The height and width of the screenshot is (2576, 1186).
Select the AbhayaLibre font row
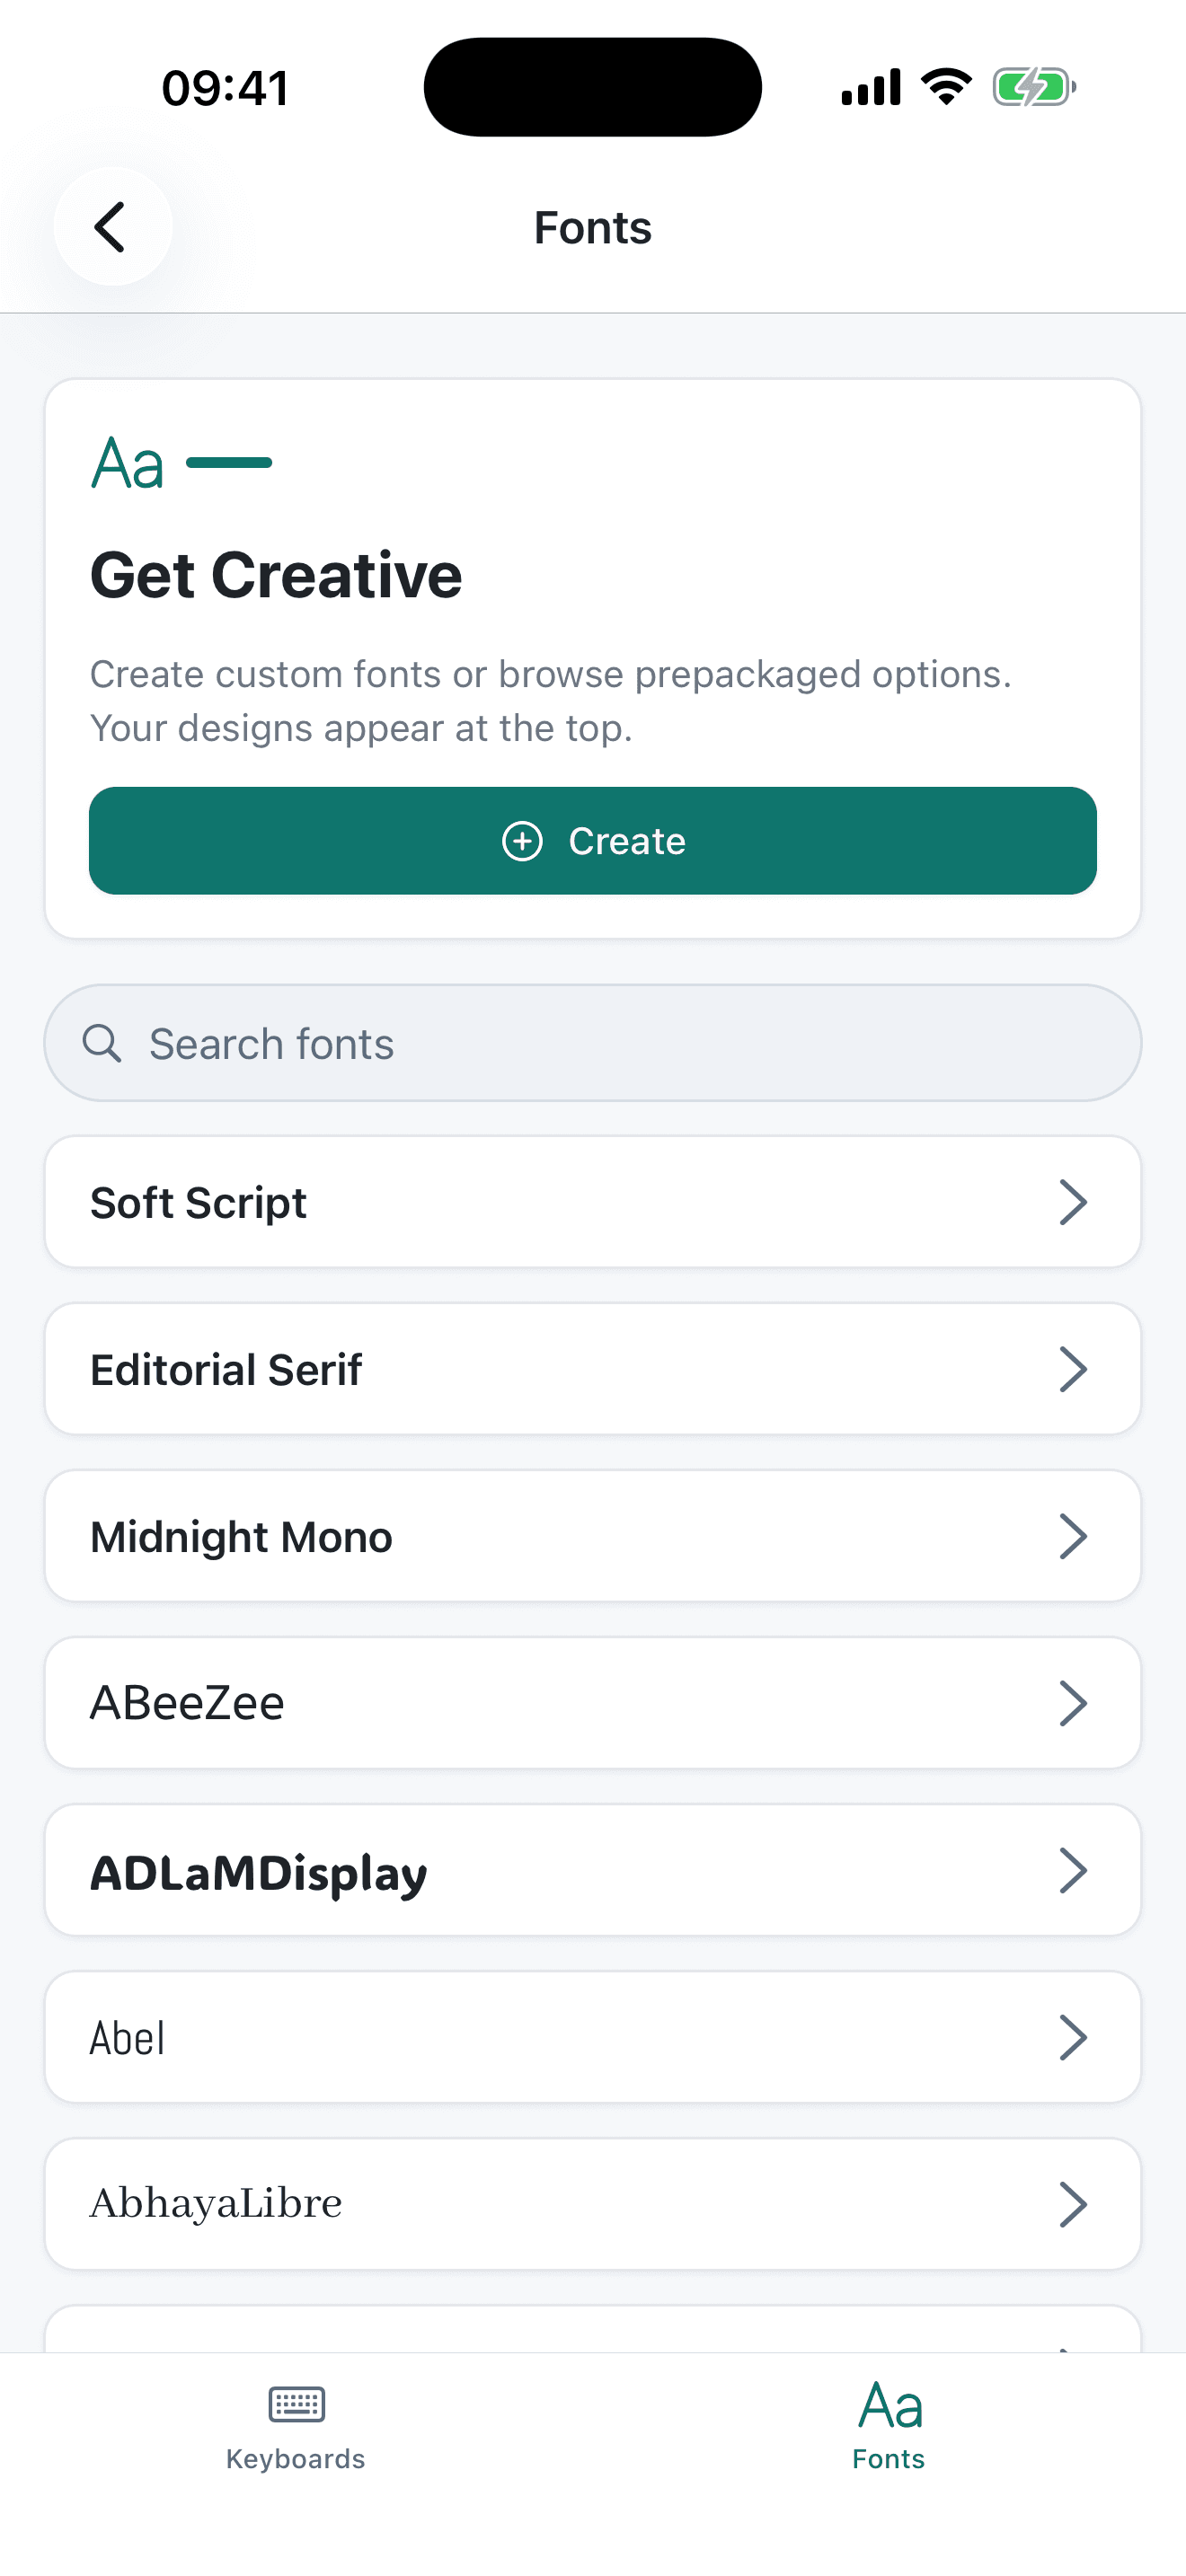click(592, 2203)
